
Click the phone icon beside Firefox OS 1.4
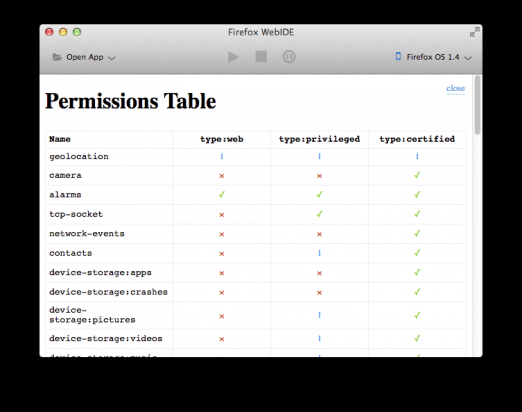pyautogui.click(x=398, y=56)
